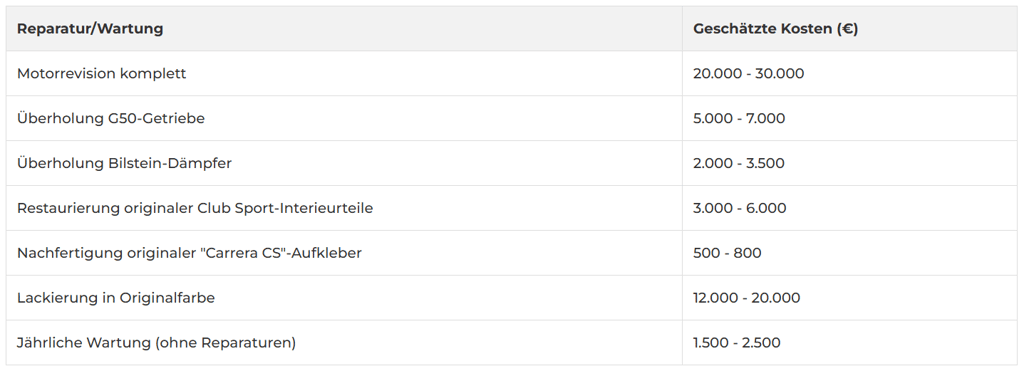Click the cost value 5.000 - 7.000
Viewport: 1024px width, 371px height.
[739, 118]
